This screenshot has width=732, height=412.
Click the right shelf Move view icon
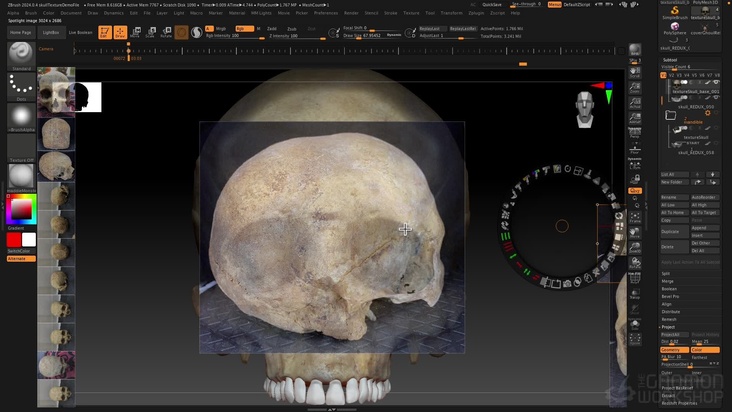pyautogui.click(x=635, y=232)
